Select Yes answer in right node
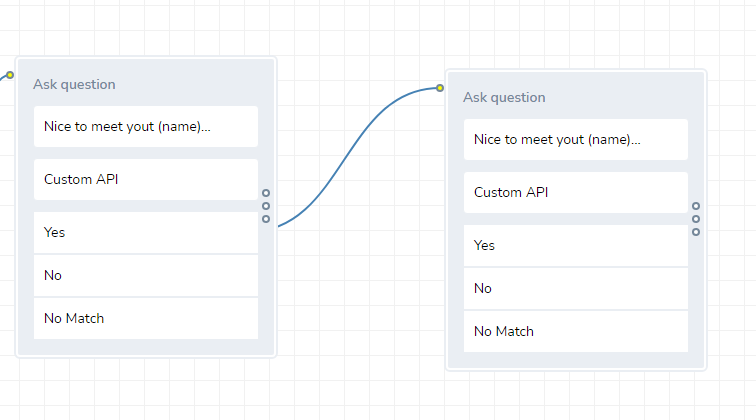 point(576,245)
